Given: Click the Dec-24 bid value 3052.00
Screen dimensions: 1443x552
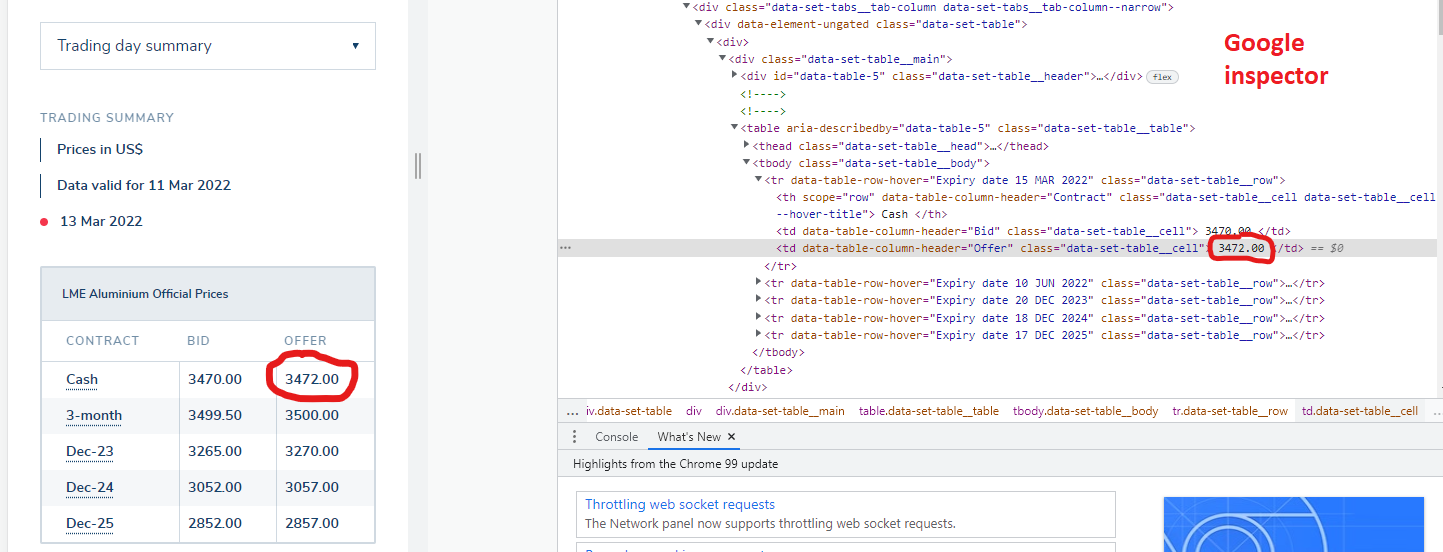Looking at the screenshot, I should pyautogui.click(x=214, y=488).
